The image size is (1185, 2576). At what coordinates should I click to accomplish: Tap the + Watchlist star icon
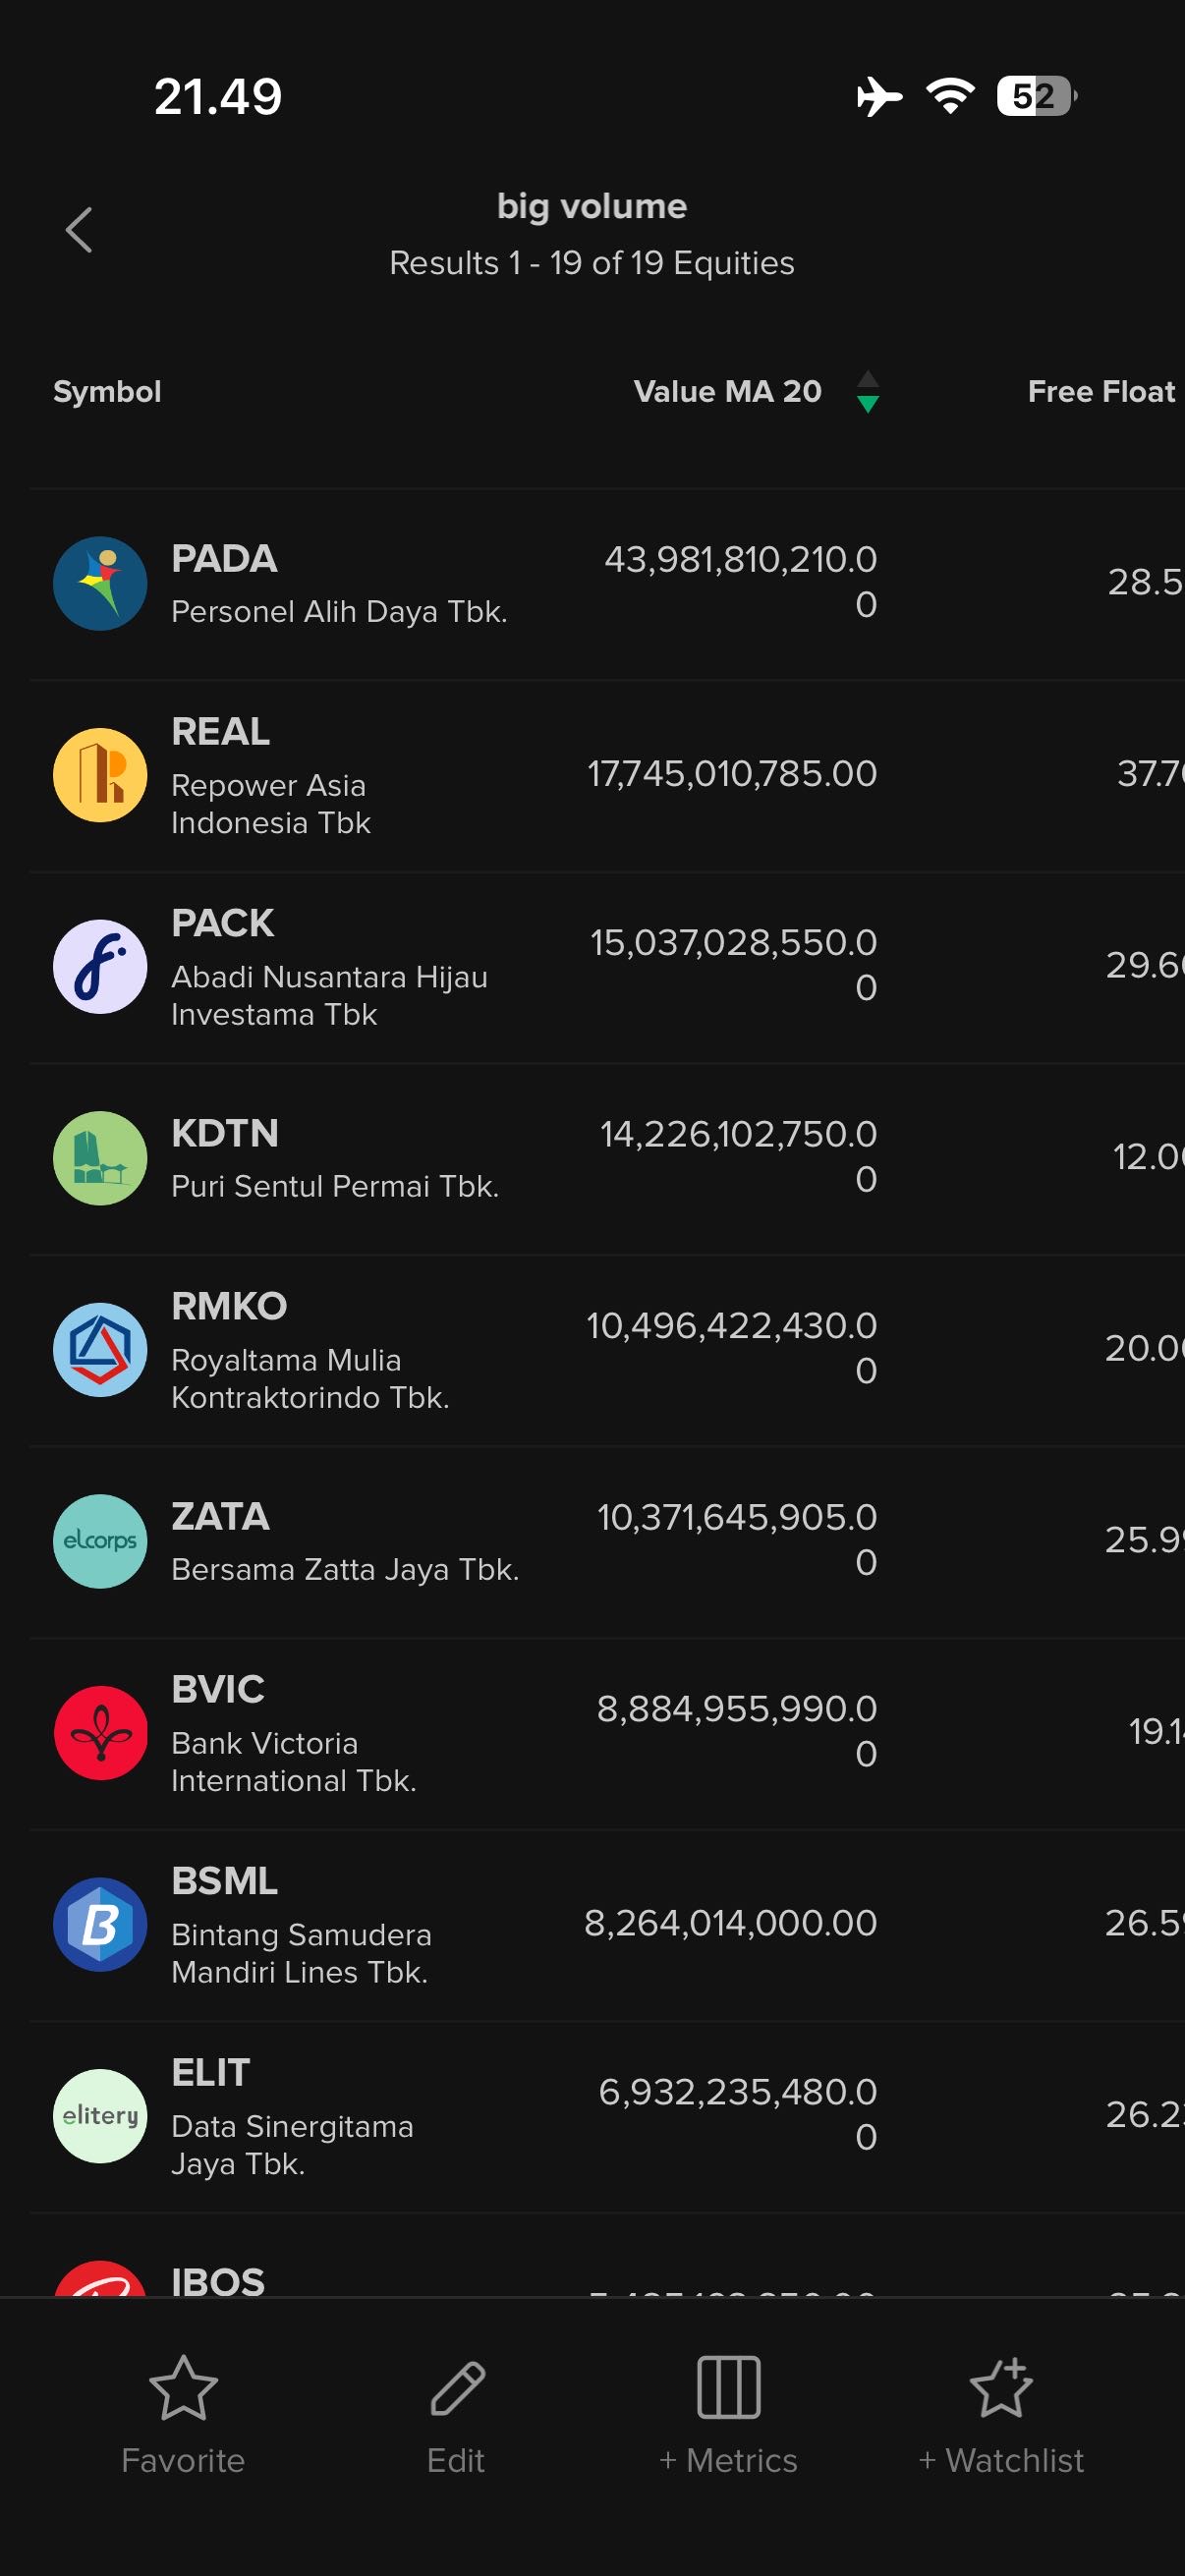1000,2387
